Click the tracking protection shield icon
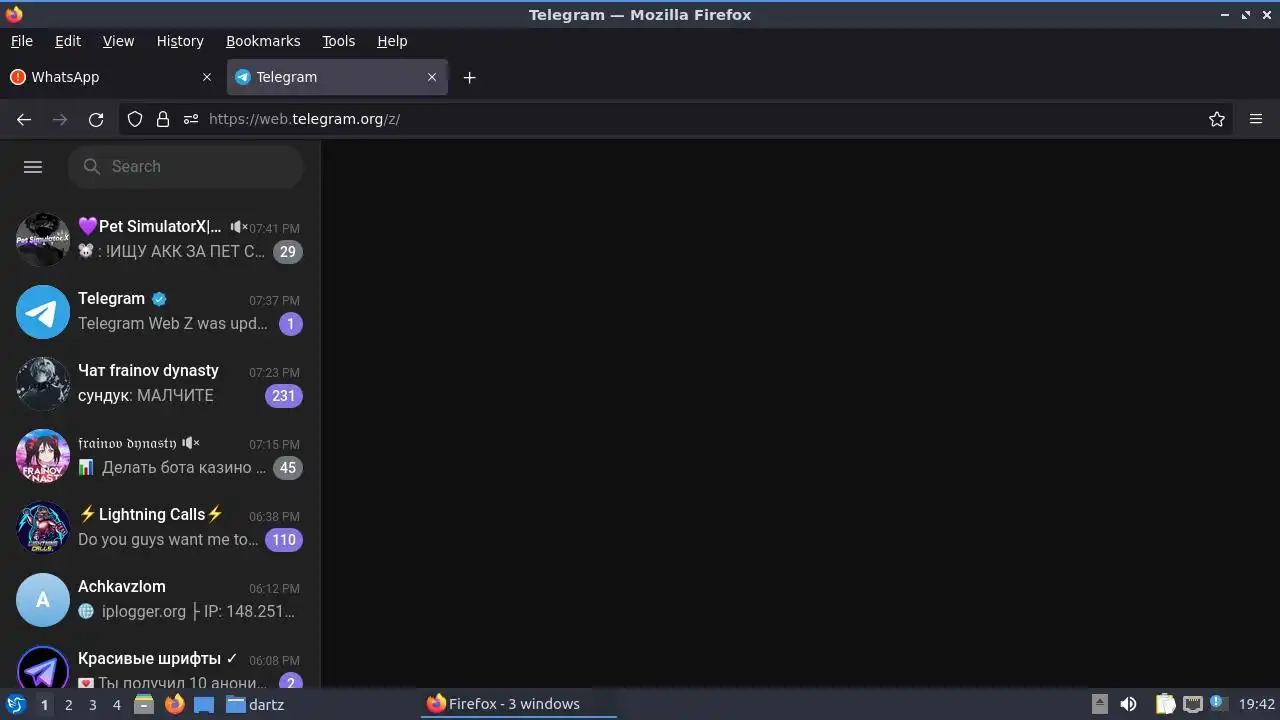Screen dimensions: 1280x720 click(x=135, y=119)
